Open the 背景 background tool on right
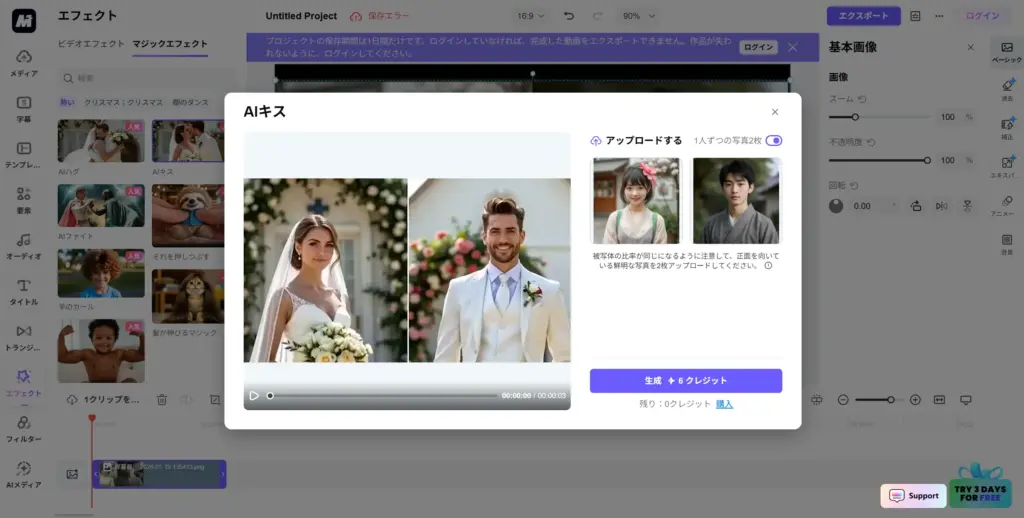 click(1007, 245)
